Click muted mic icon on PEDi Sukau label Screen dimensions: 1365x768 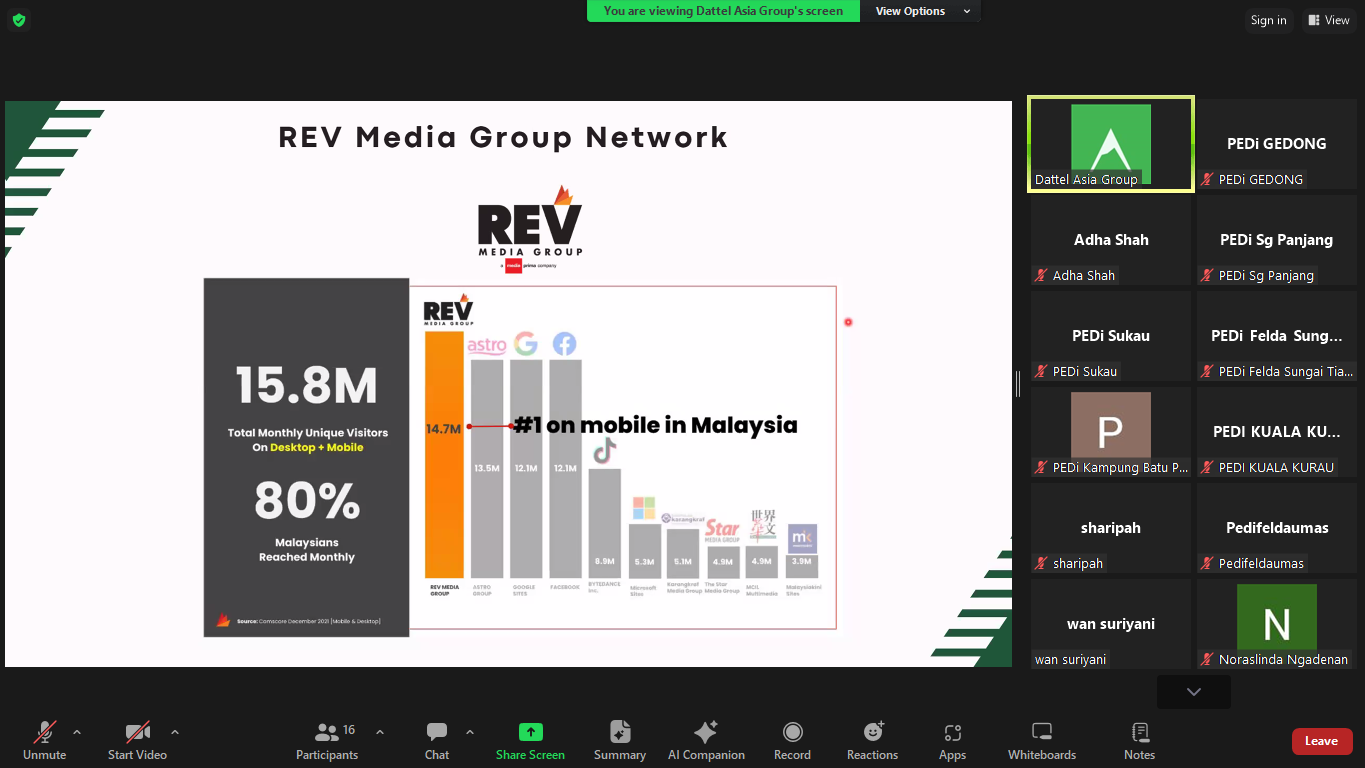(x=1042, y=372)
